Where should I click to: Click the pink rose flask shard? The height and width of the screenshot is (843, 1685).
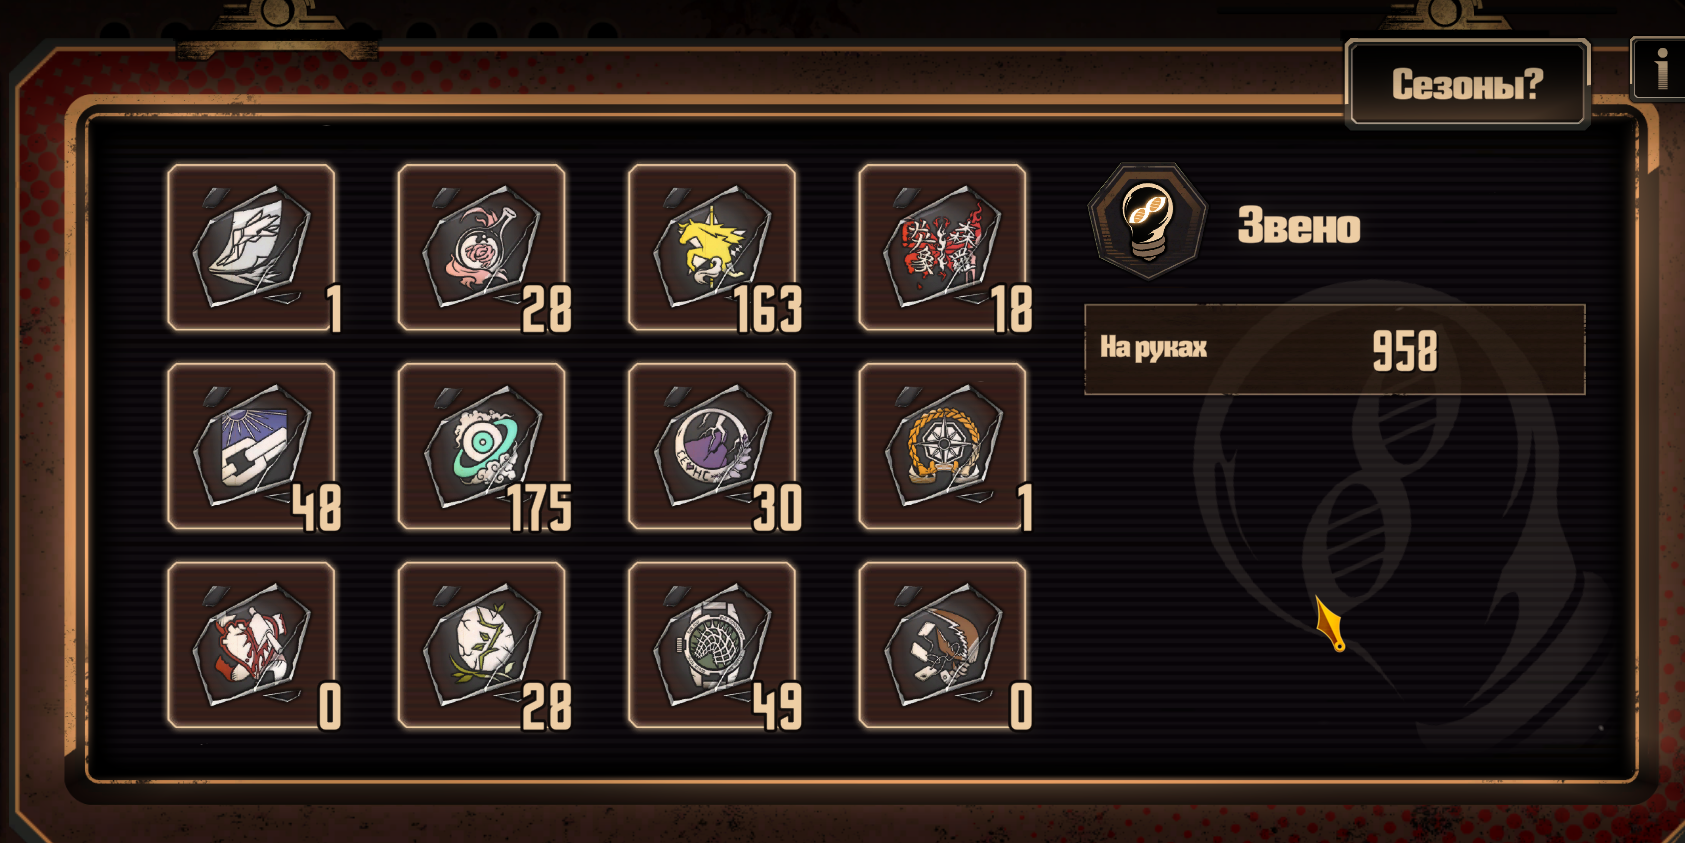(482, 247)
